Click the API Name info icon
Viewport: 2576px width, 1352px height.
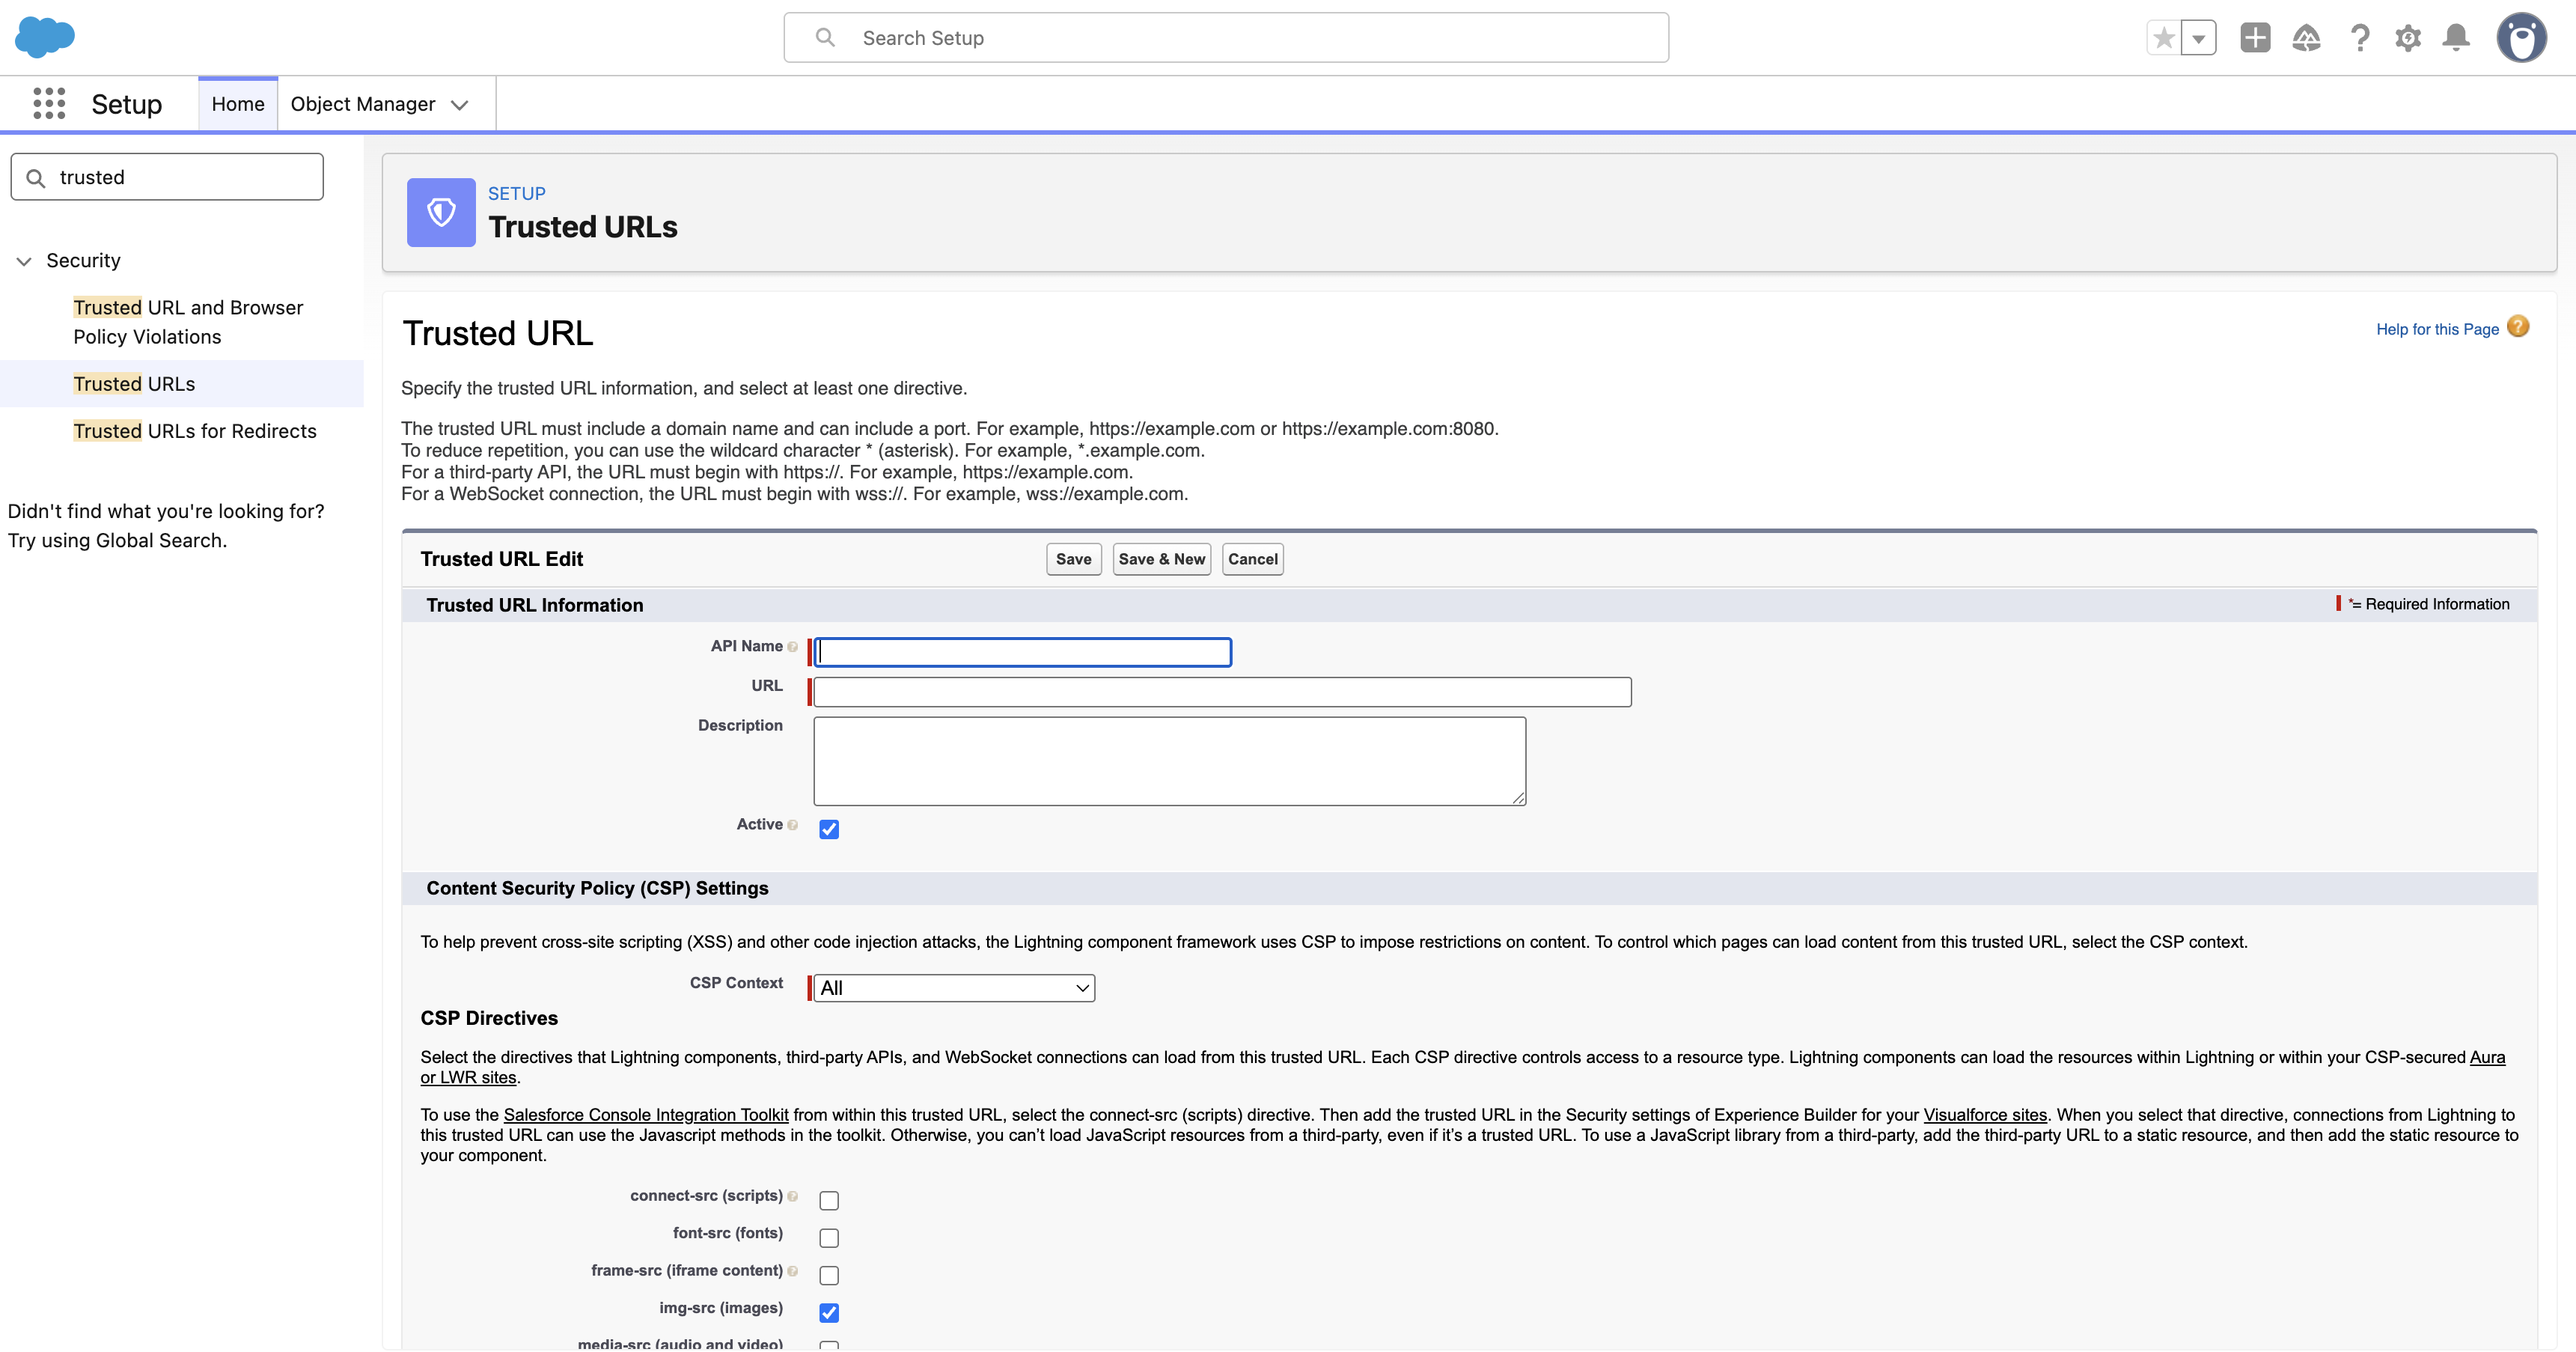coord(793,647)
